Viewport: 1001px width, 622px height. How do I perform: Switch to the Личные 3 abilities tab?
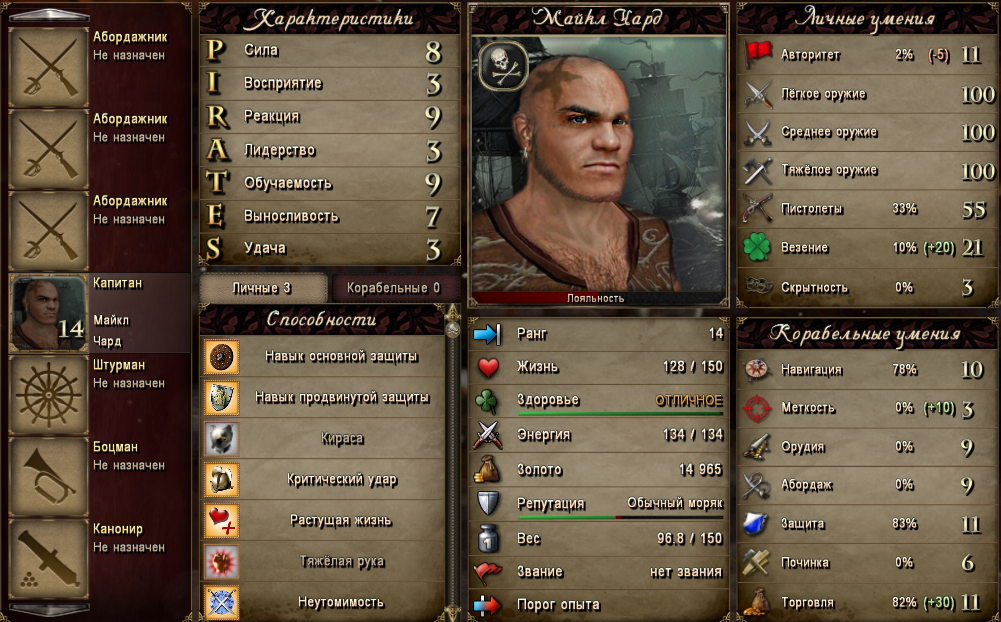262,288
